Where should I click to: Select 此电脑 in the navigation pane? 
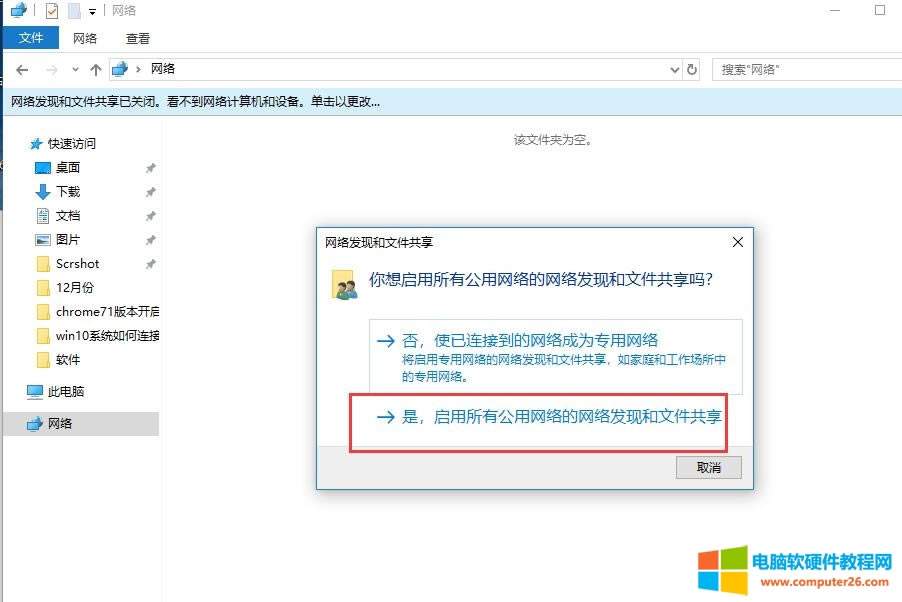tap(66, 391)
